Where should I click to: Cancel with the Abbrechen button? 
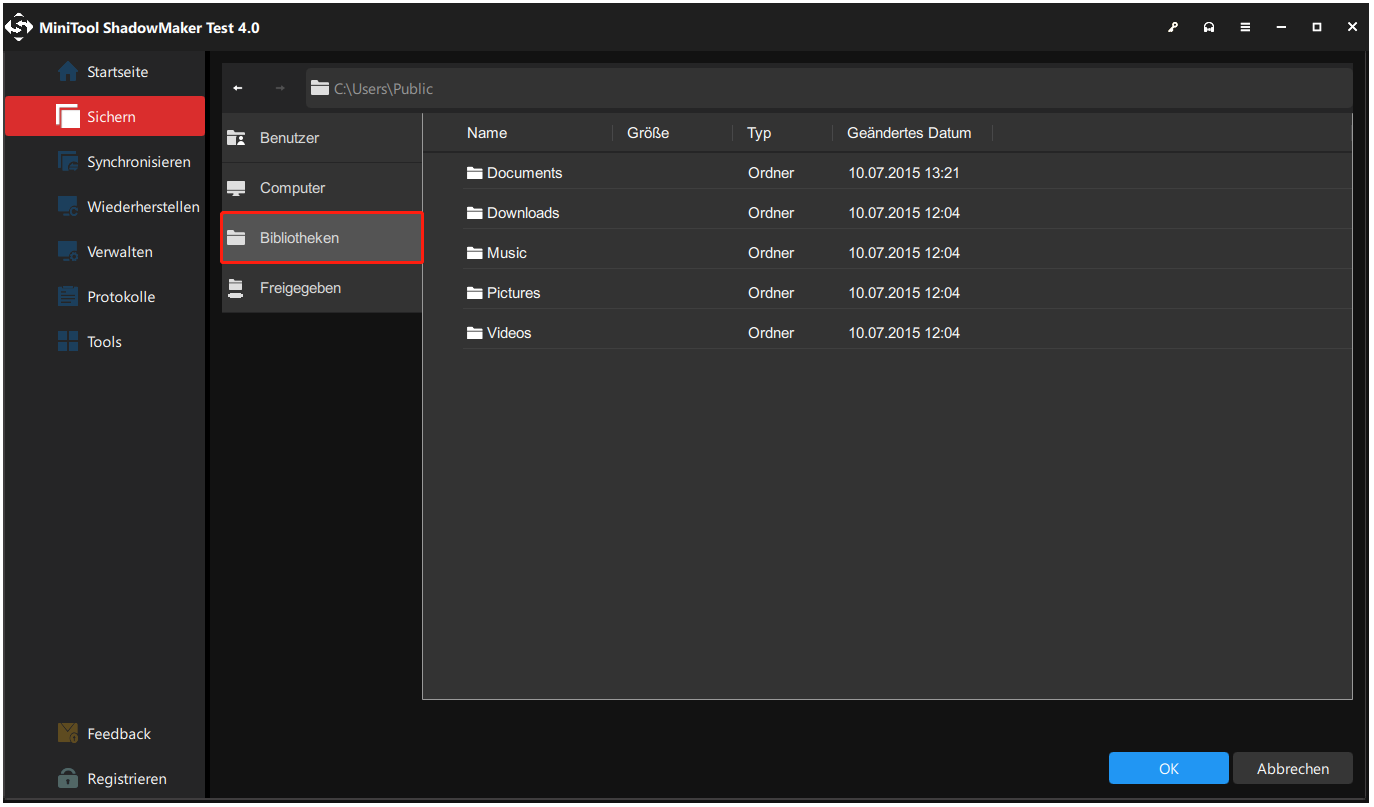pyautogui.click(x=1292, y=768)
